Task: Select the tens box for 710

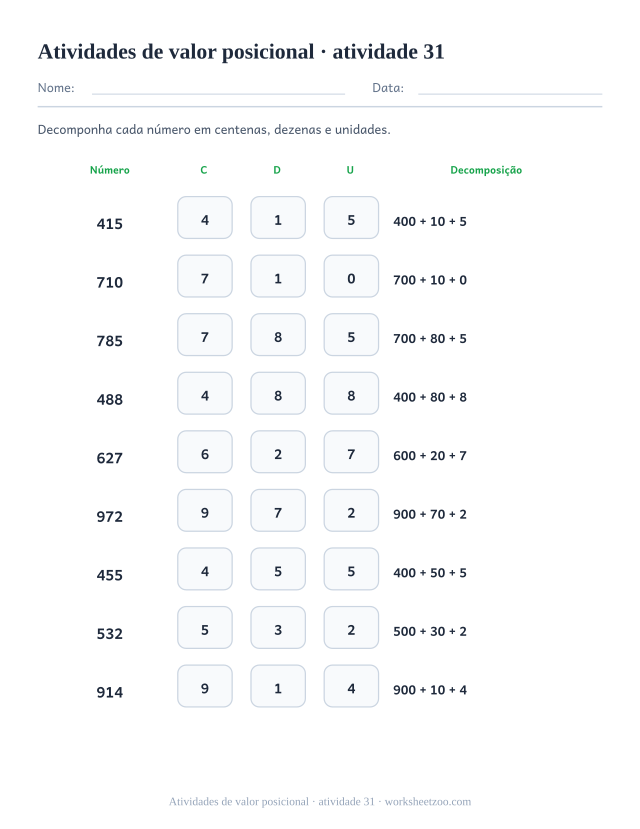Action: click(278, 277)
